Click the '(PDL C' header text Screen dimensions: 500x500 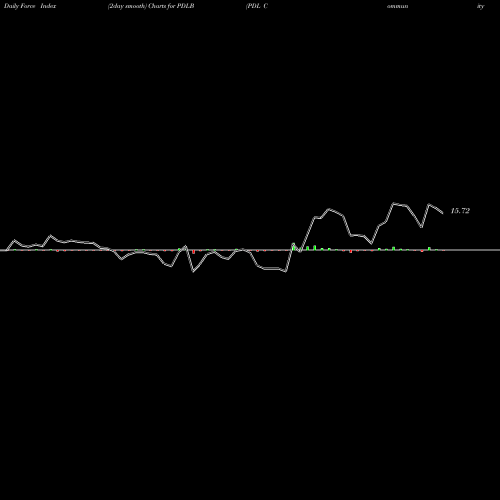coord(257,6)
